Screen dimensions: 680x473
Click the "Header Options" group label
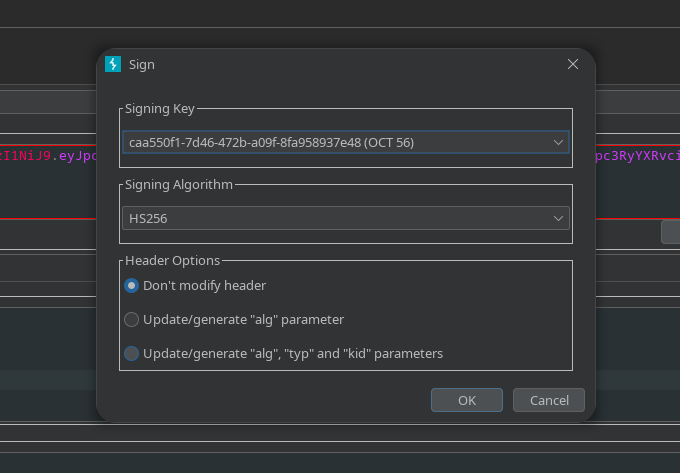172,260
